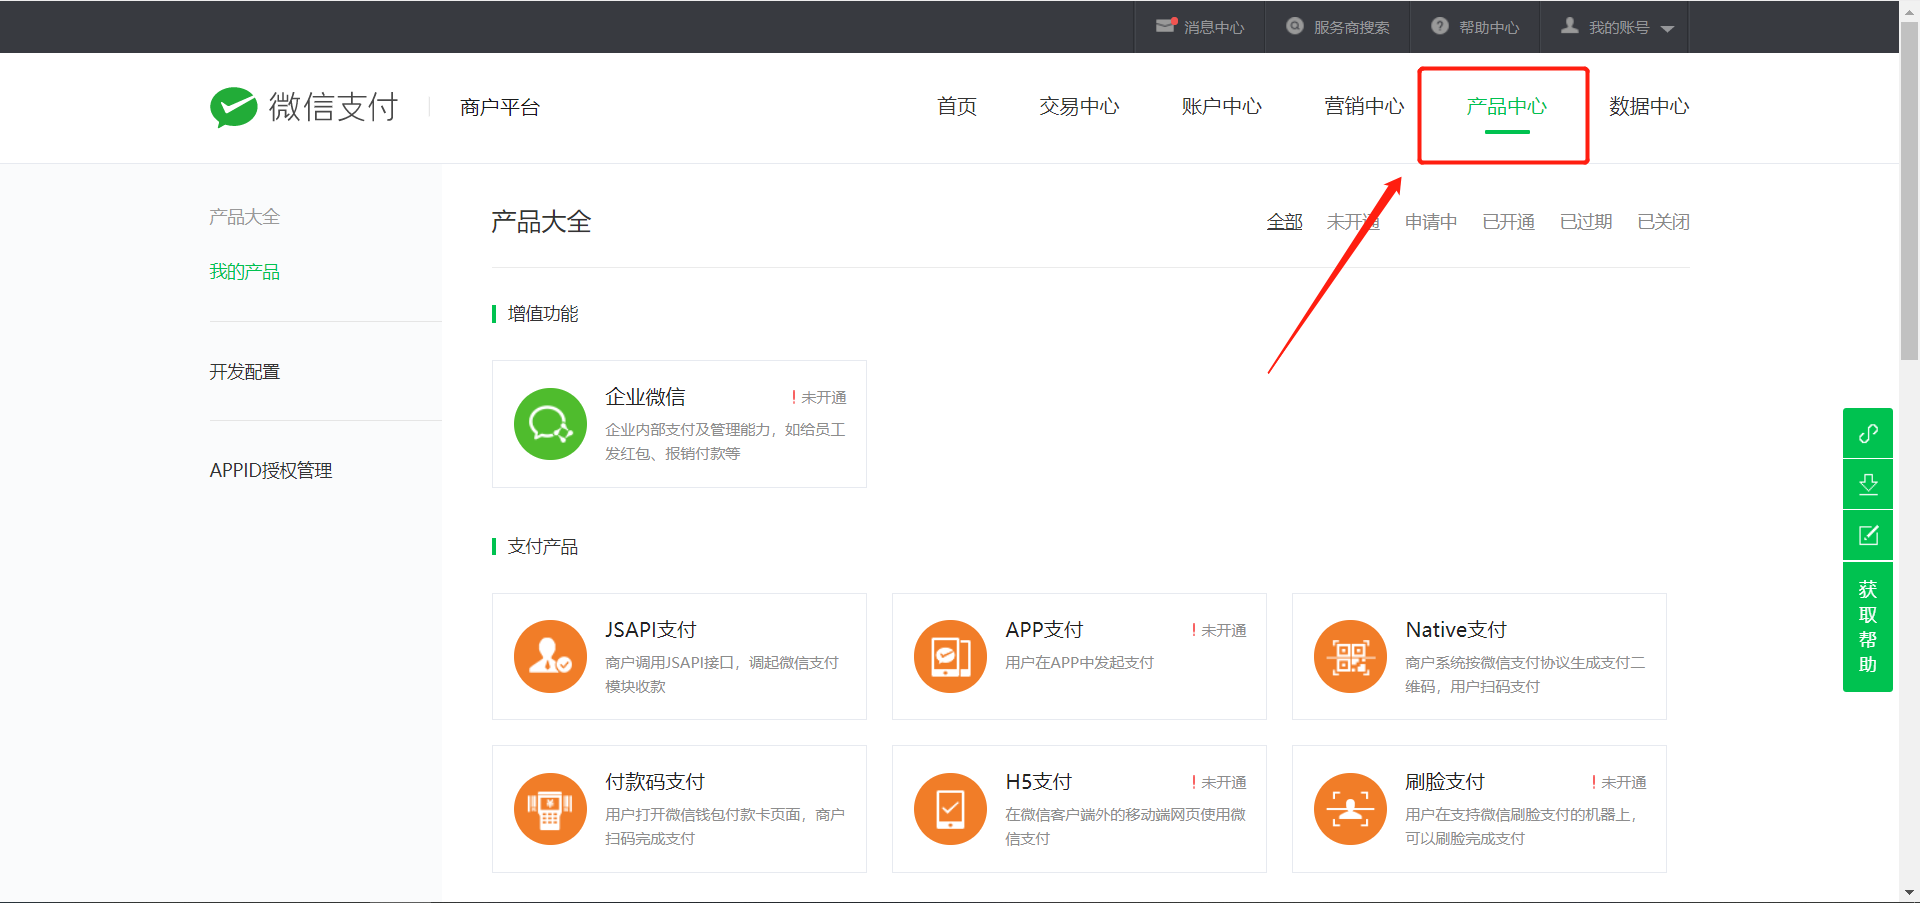Open the 数据中心 nav tab
Viewport: 1920px width, 903px height.
(1649, 106)
